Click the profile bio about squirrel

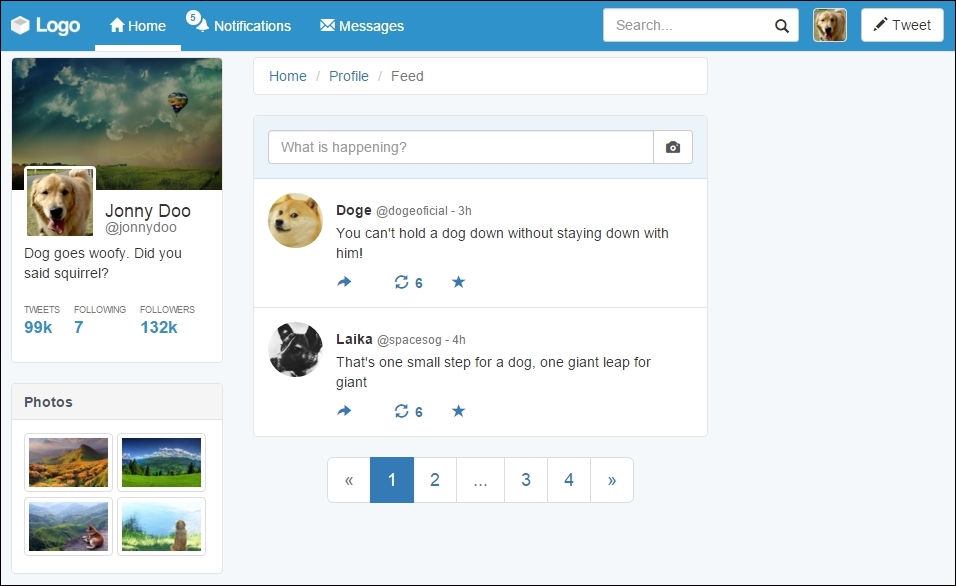(102, 263)
